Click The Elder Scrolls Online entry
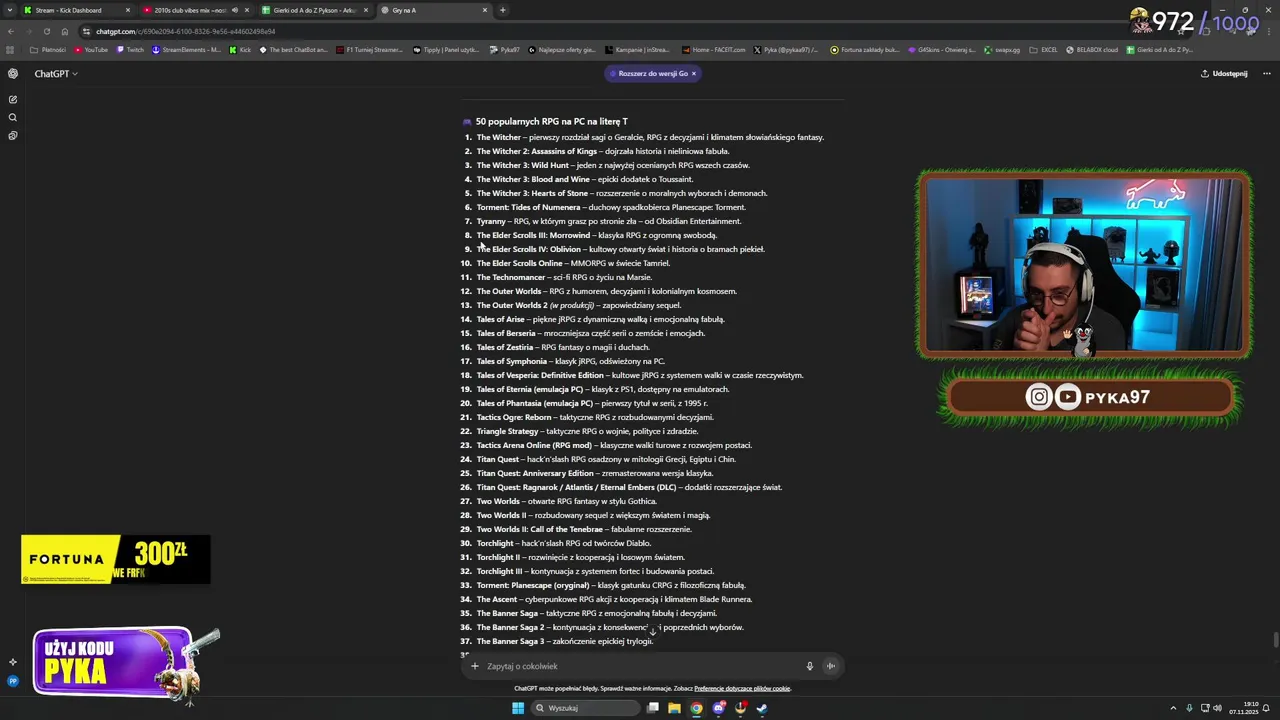 tap(573, 263)
